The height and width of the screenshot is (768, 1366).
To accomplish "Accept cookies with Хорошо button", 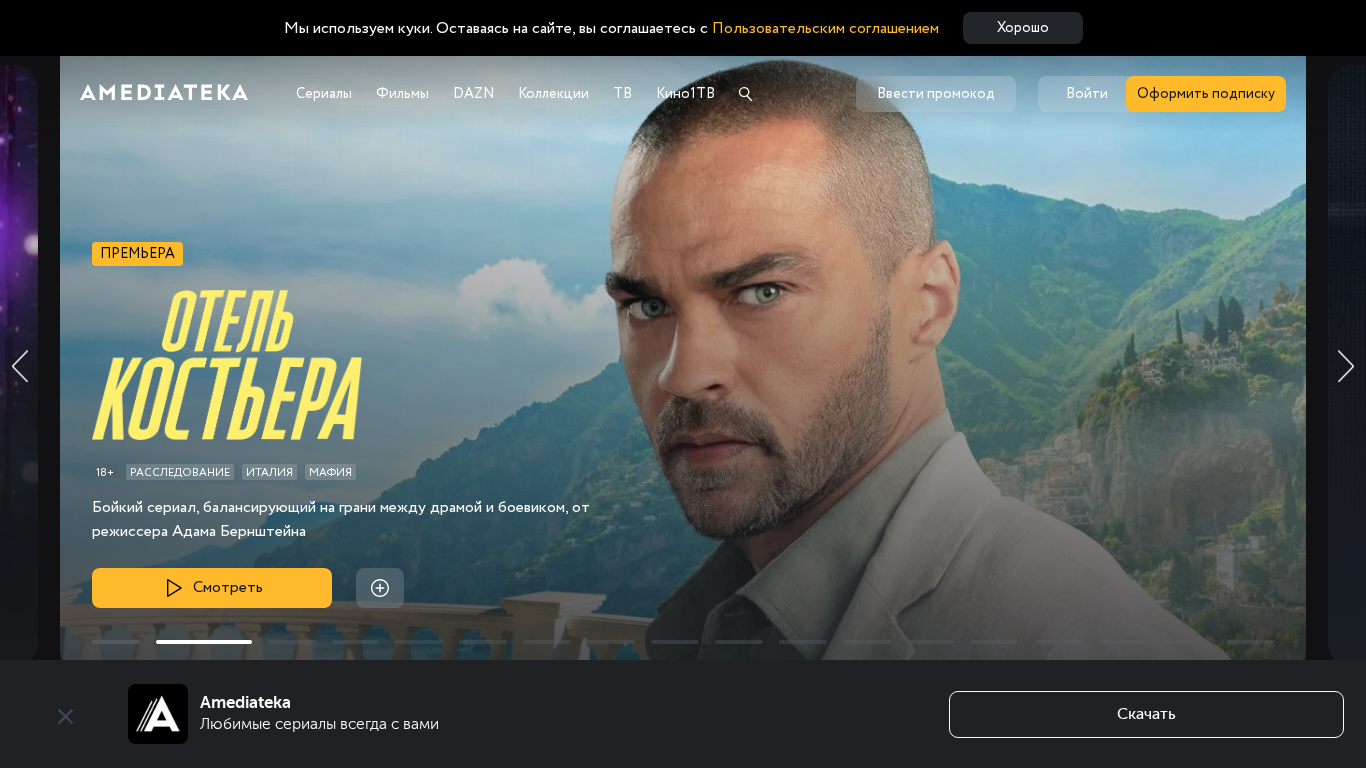I will pos(1023,28).
